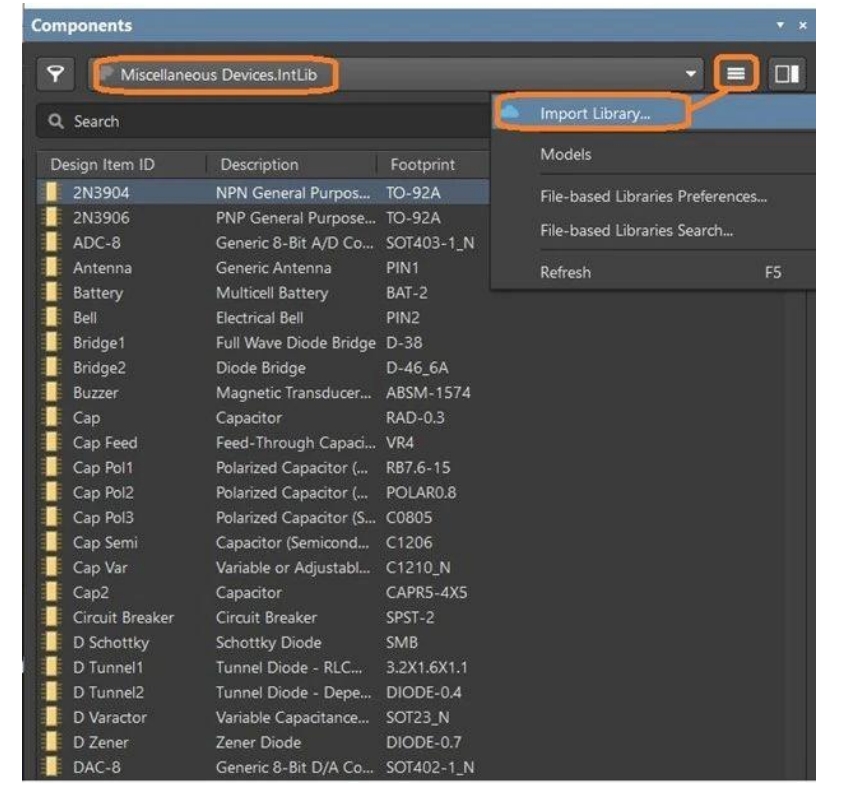
Task: Focus the Search input field
Action: 263,121
